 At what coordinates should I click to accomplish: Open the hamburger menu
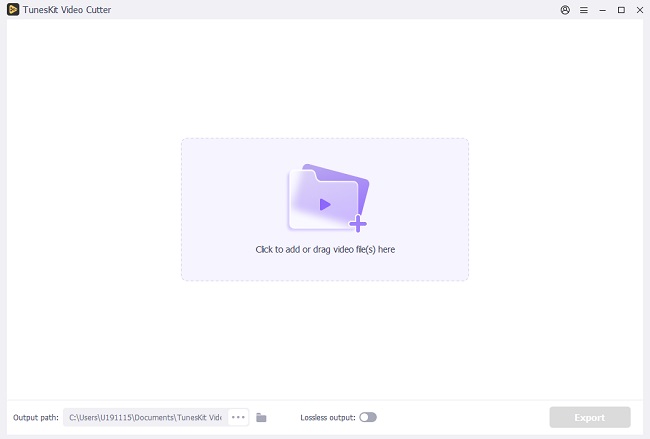pos(584,10)
